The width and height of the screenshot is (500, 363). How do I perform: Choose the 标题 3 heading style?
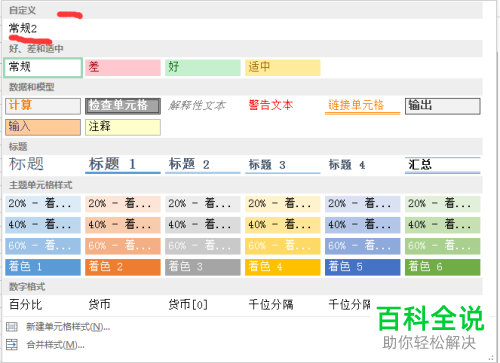click(283, 165)
